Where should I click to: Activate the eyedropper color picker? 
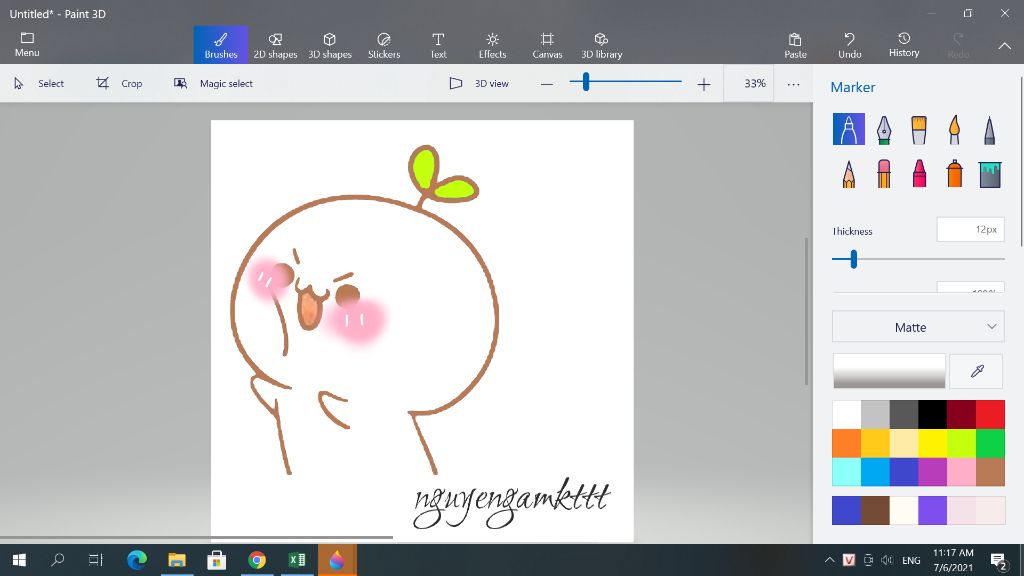(x=976, y=371)
